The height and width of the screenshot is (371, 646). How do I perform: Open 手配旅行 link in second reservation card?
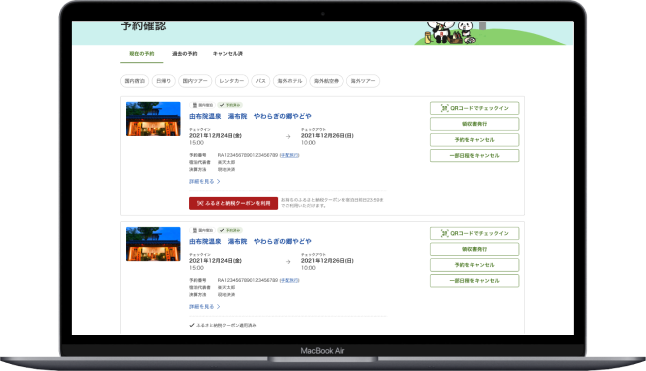[x=290, y=280]
